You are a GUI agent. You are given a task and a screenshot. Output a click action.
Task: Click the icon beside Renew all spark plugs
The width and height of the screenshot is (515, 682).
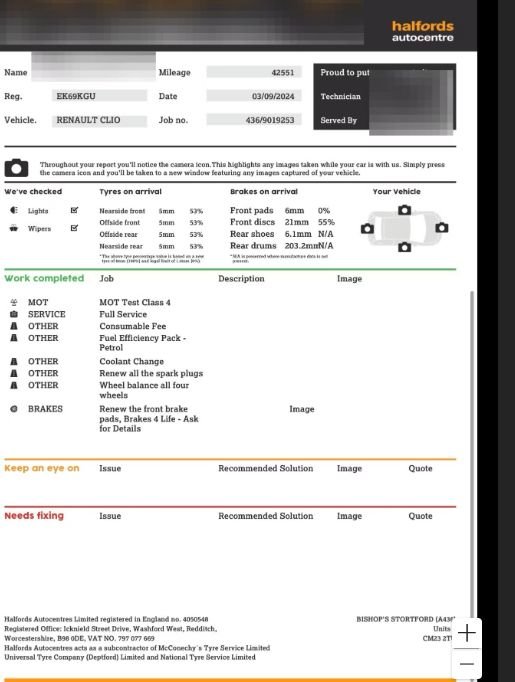click(x=14, y=373)
